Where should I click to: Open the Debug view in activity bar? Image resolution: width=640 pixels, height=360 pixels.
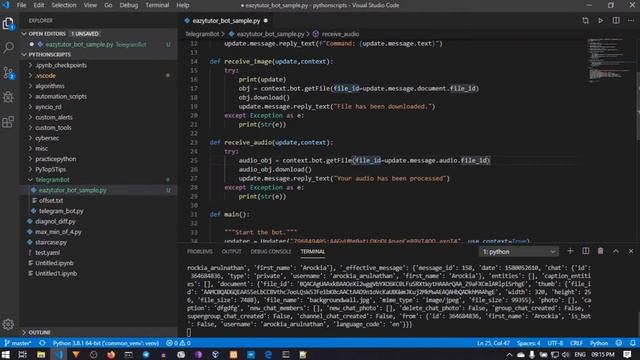pos(8,97)
